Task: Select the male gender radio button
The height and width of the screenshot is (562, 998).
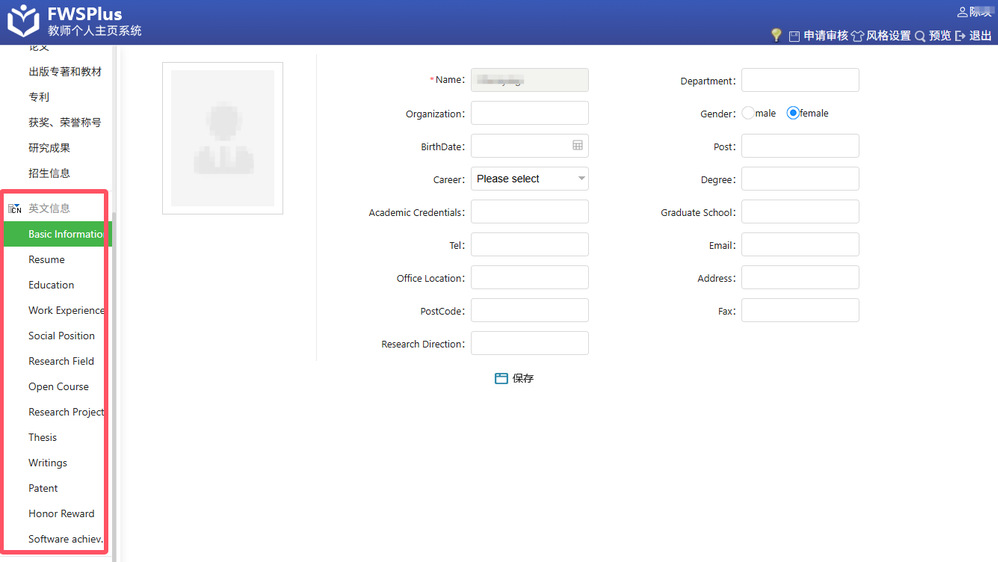Action: 748,113
